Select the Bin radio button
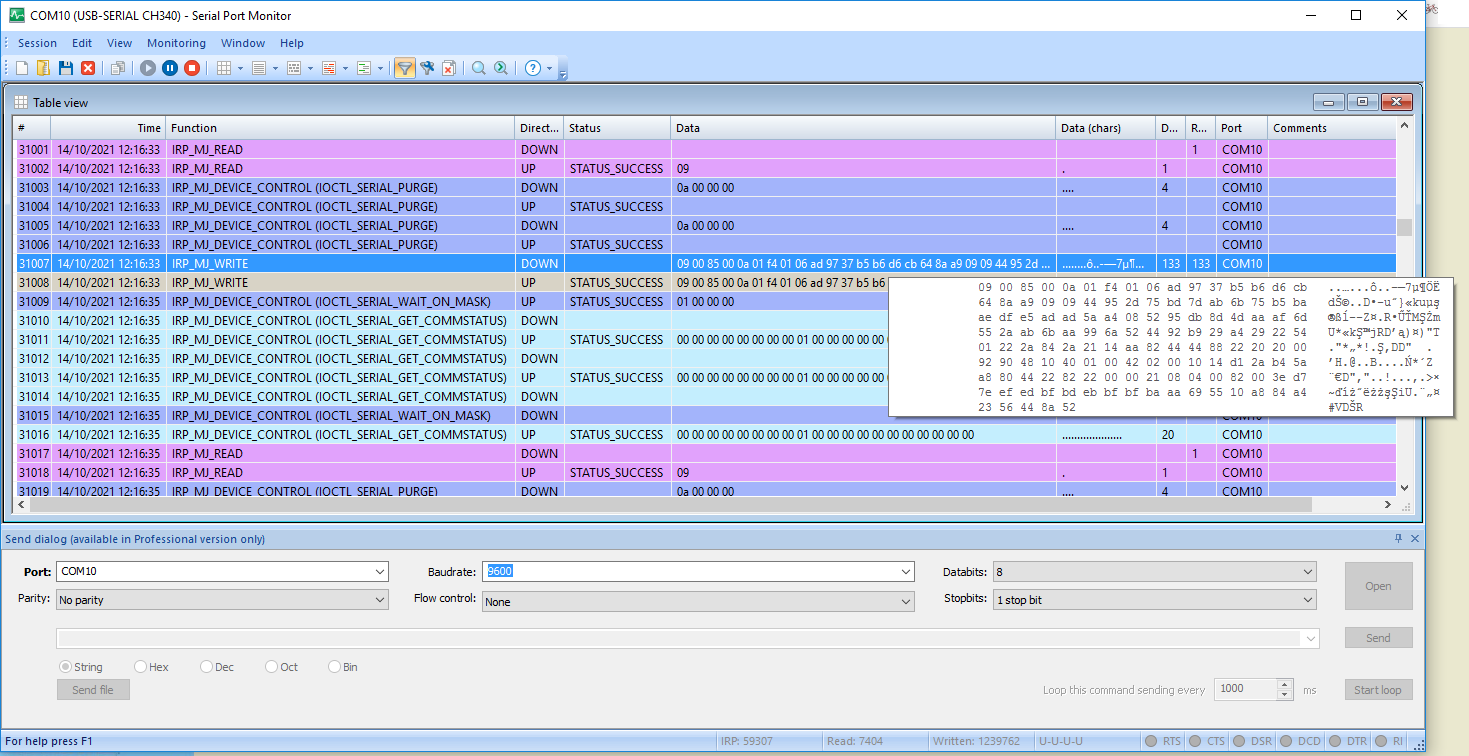Screen dimensions: 1469x756 (x=335, y=667)
